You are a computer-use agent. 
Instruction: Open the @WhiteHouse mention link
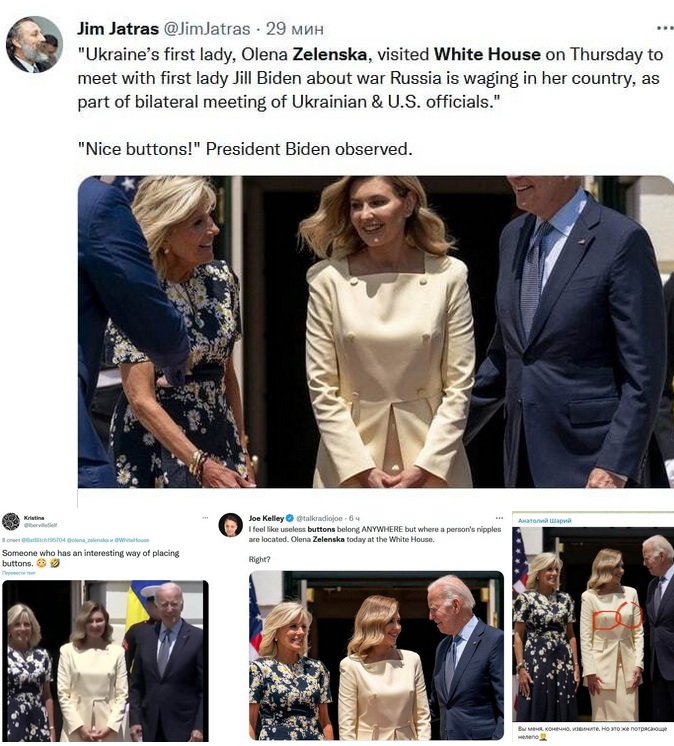132,540
